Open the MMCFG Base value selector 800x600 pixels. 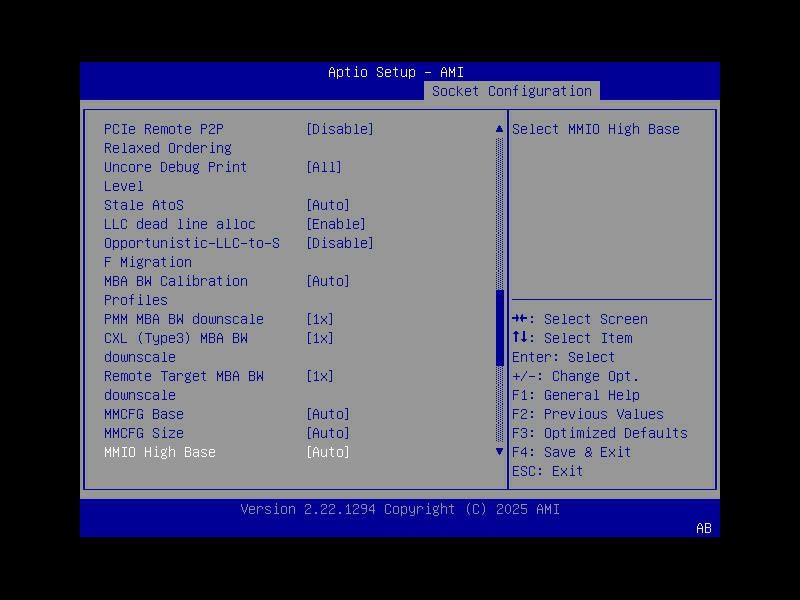coord(330,414)
